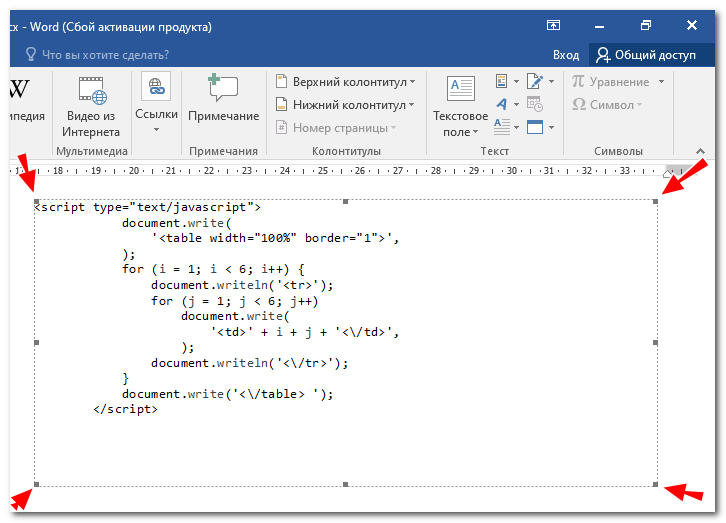Click the Object insert icon
This screenshot has height=523, width=726.
(x=535, y=127)
